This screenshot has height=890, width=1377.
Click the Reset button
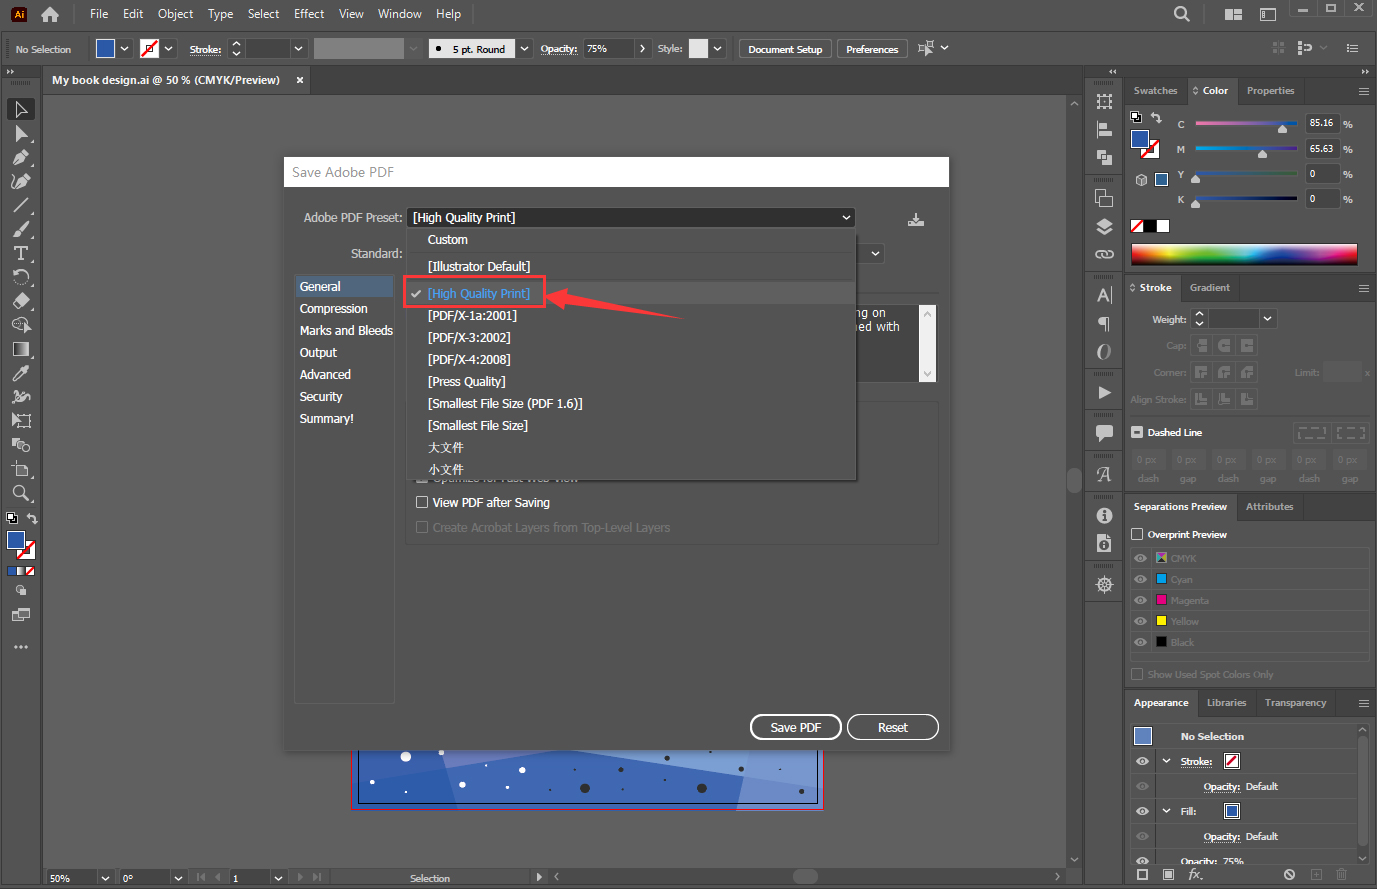(893, 727)
